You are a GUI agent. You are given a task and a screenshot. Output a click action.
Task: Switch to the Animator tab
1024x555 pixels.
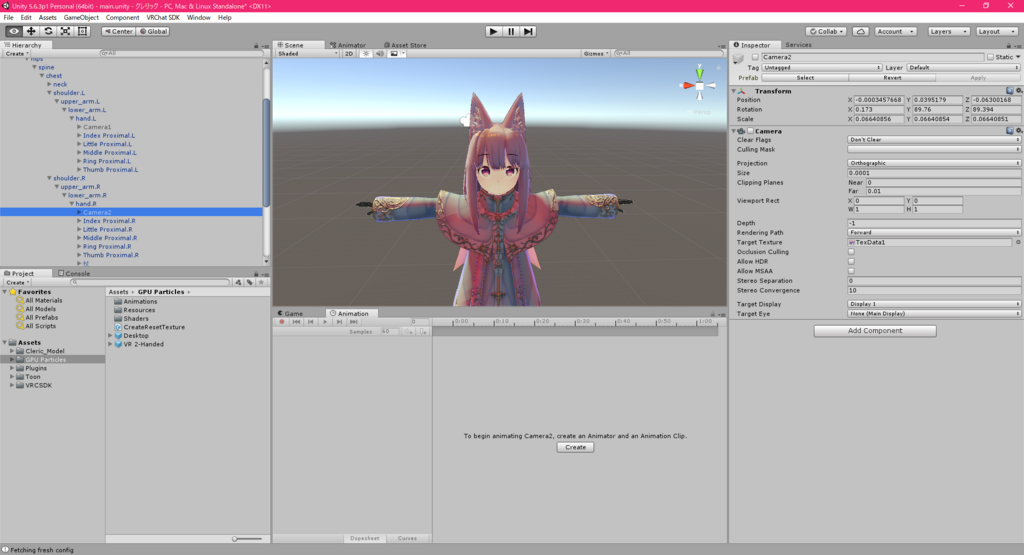pyautogui.click(x=348, y=45)
